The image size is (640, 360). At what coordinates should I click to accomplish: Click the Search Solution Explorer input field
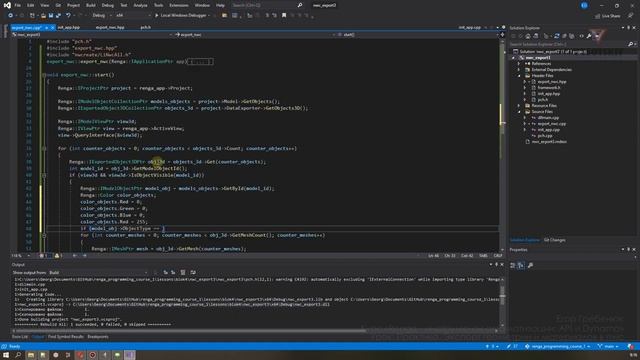(x=568, y=44)
